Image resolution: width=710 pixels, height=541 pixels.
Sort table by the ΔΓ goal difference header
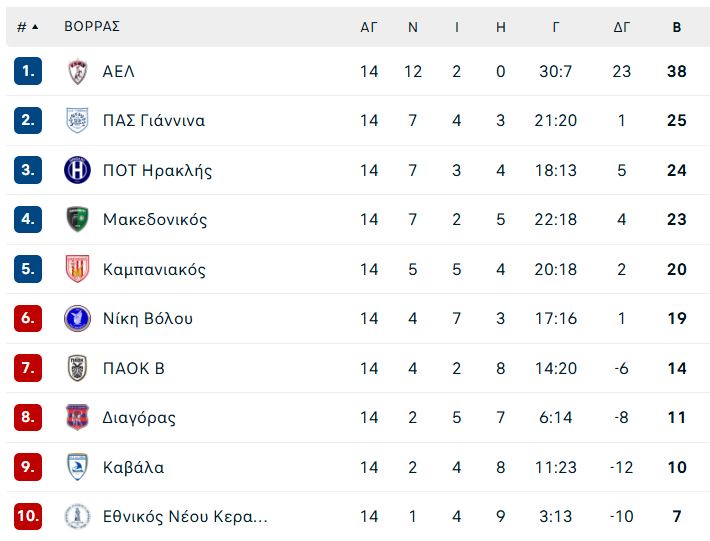click(621, 27)
